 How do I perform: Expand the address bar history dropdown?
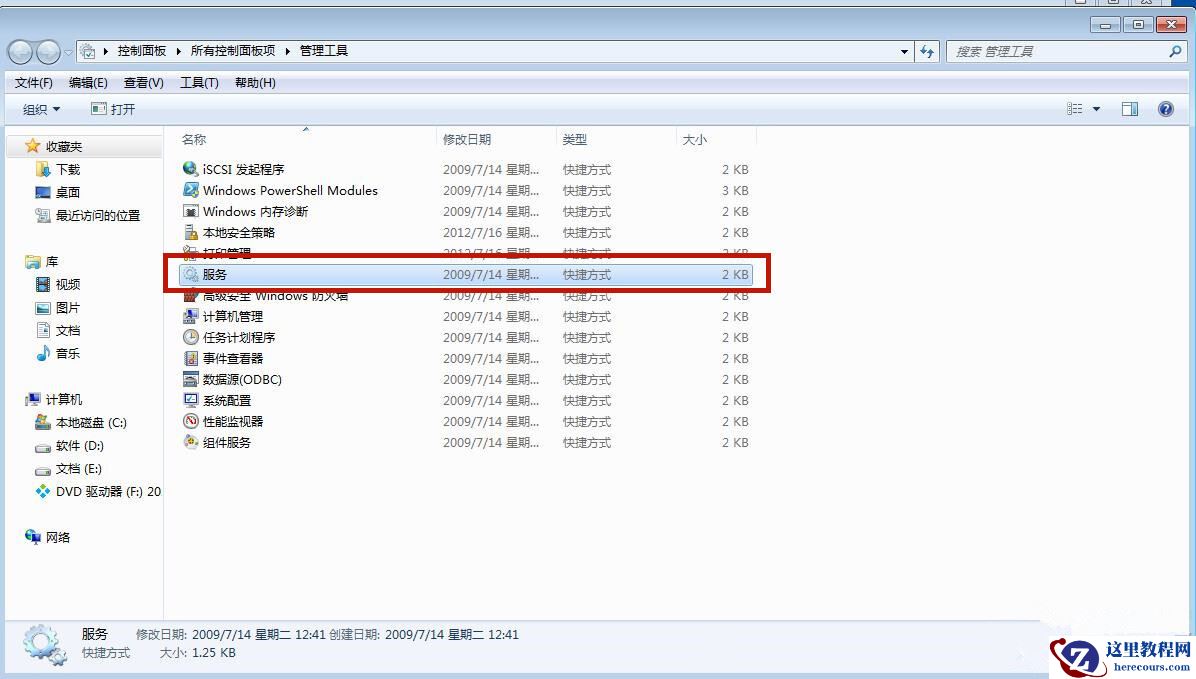[x=903, y=51]
